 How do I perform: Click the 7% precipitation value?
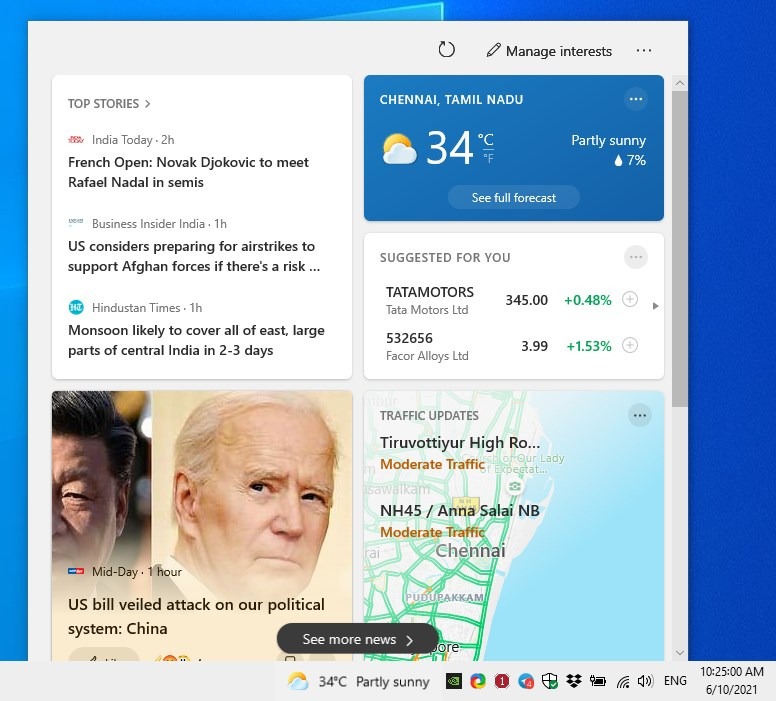pyautogui.click(x=630, y=160)
